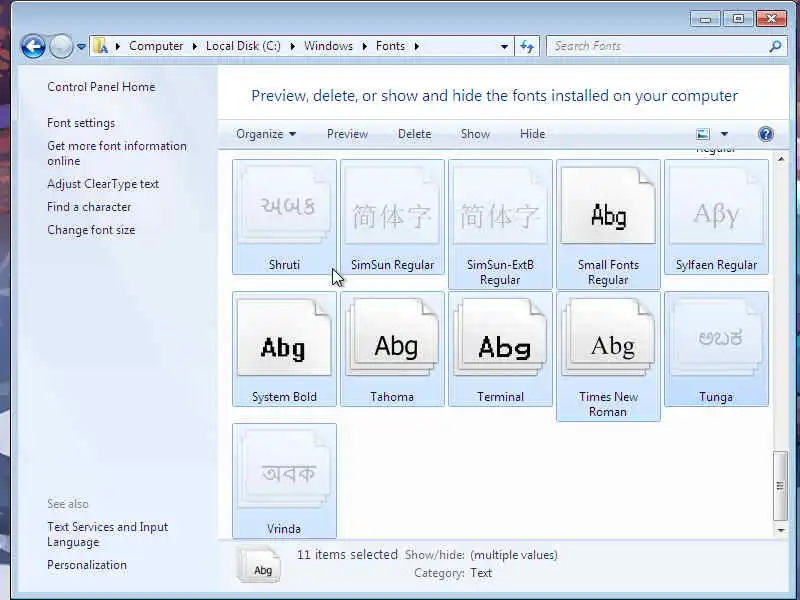This screenshot has height=600, width=800.
Task: Open Adjust ClearType text link
Action: [x=103, y=184]
